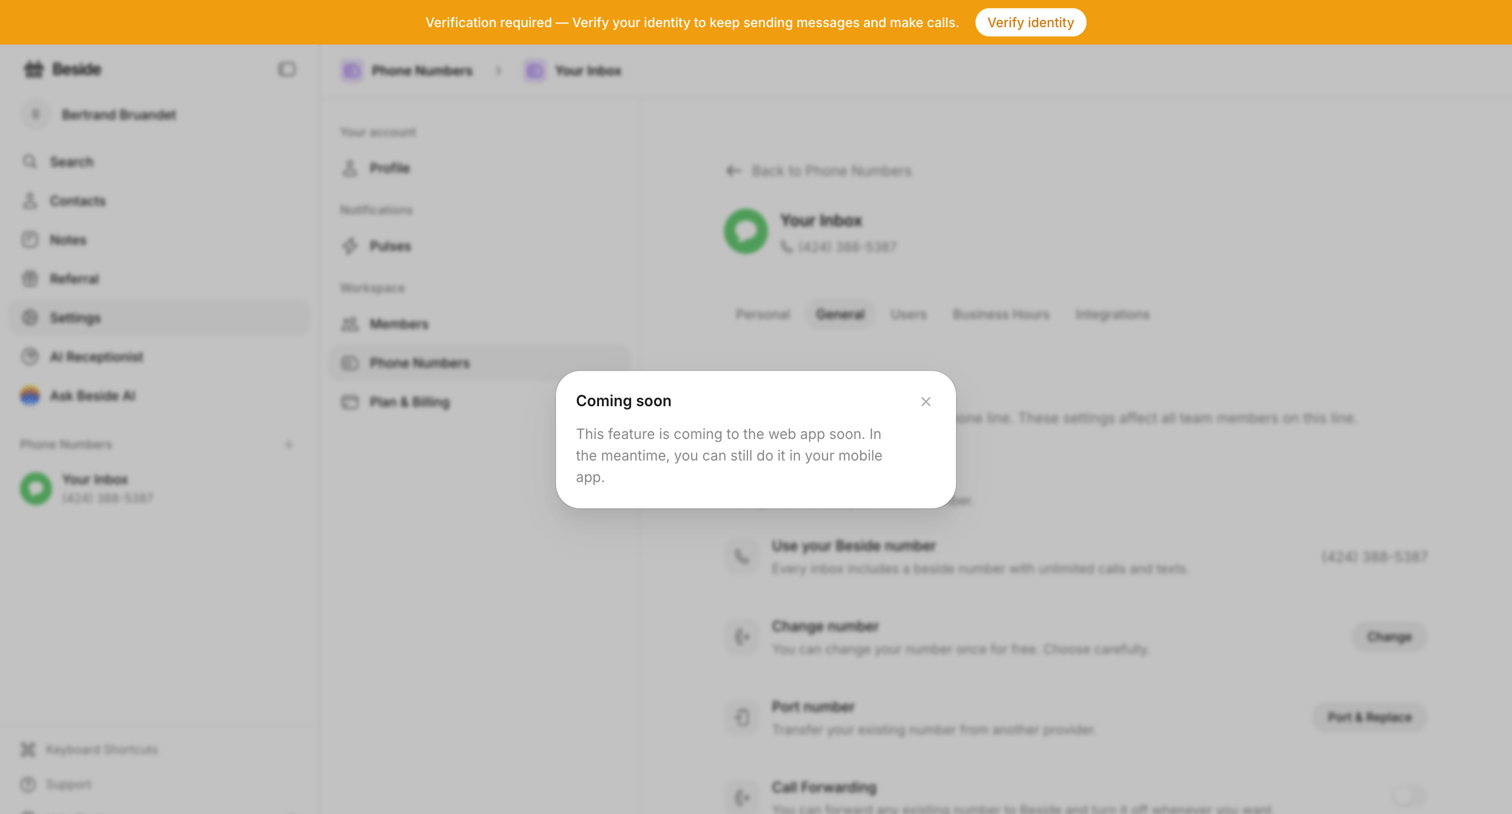
Task: Select Your Inbox in sidebar list
Action: (x=160, y=488)
